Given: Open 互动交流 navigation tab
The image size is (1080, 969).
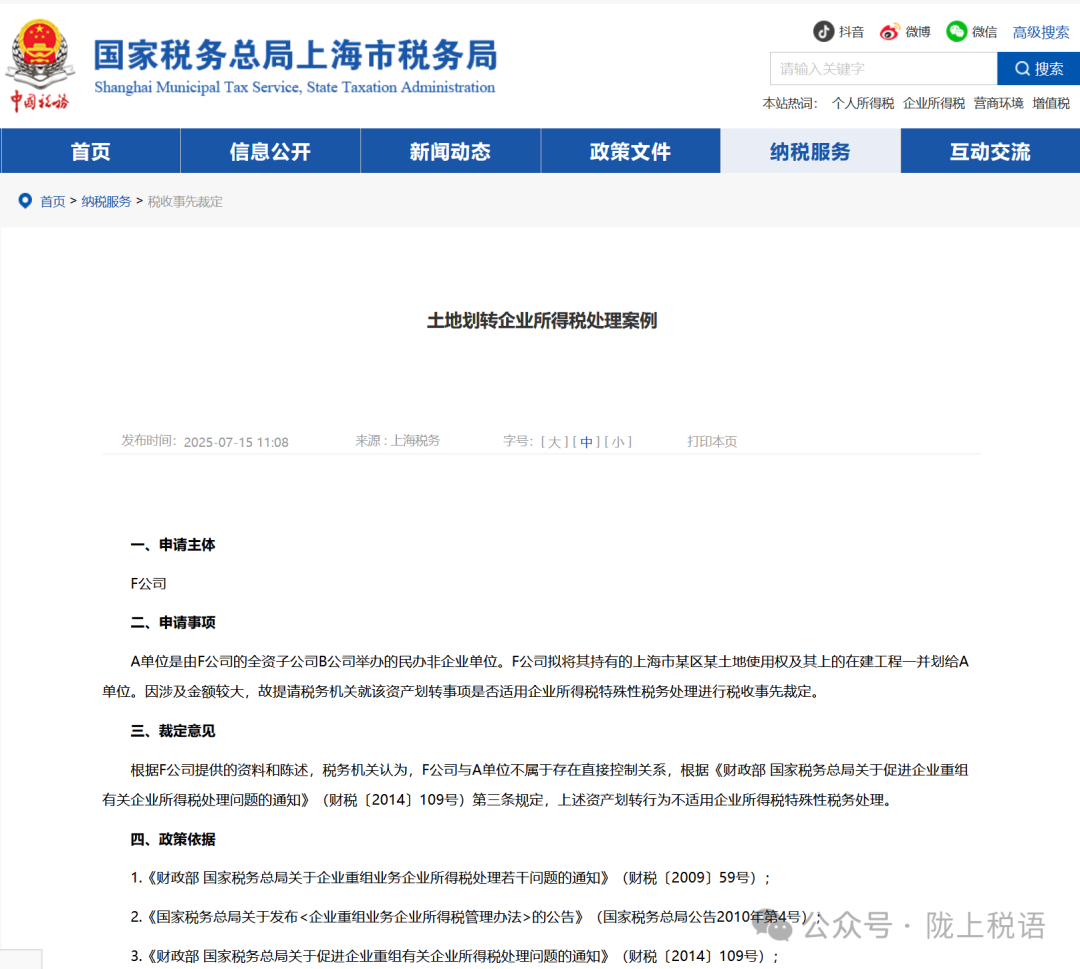Looking at the screenshot, I should 990,151.
